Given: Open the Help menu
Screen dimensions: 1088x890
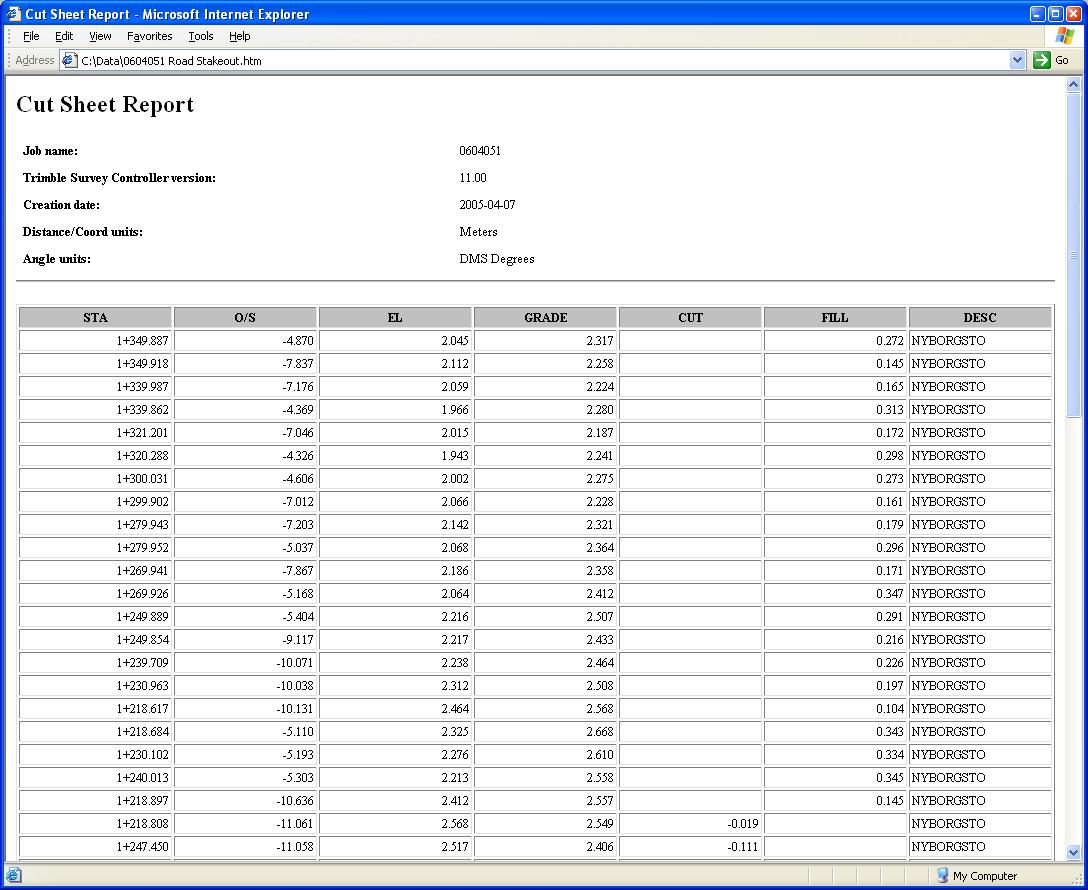Looking at the screenshot, I should coord(239,36).
